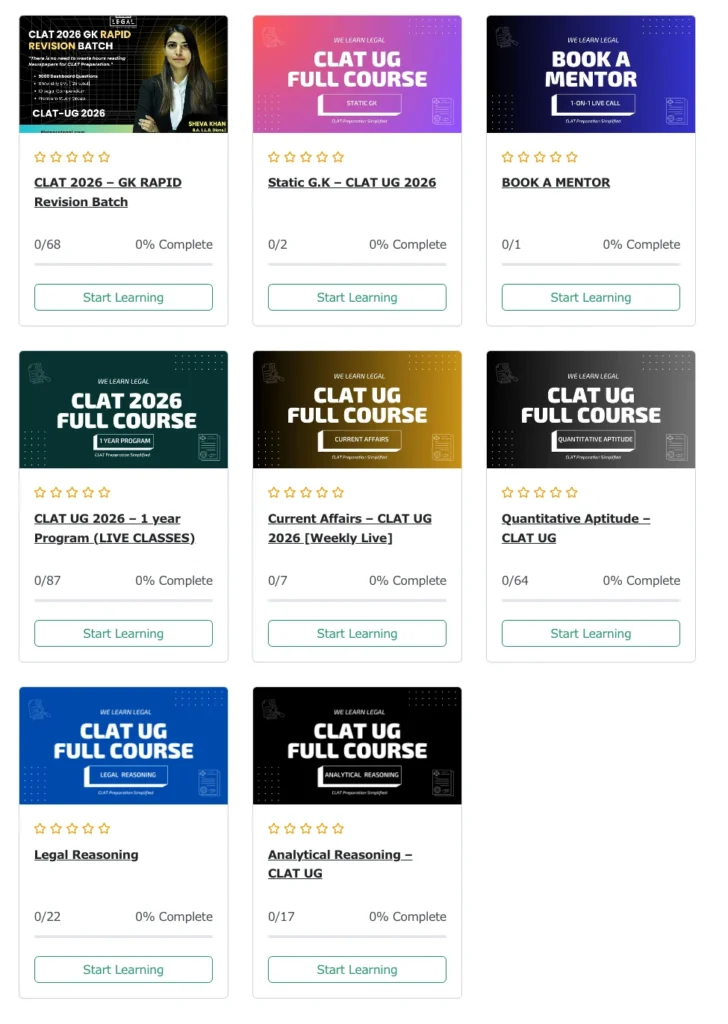728x1024 pixels.
Task: Click the star rating on Book A Mentor card
Action: tap(539, 157)
